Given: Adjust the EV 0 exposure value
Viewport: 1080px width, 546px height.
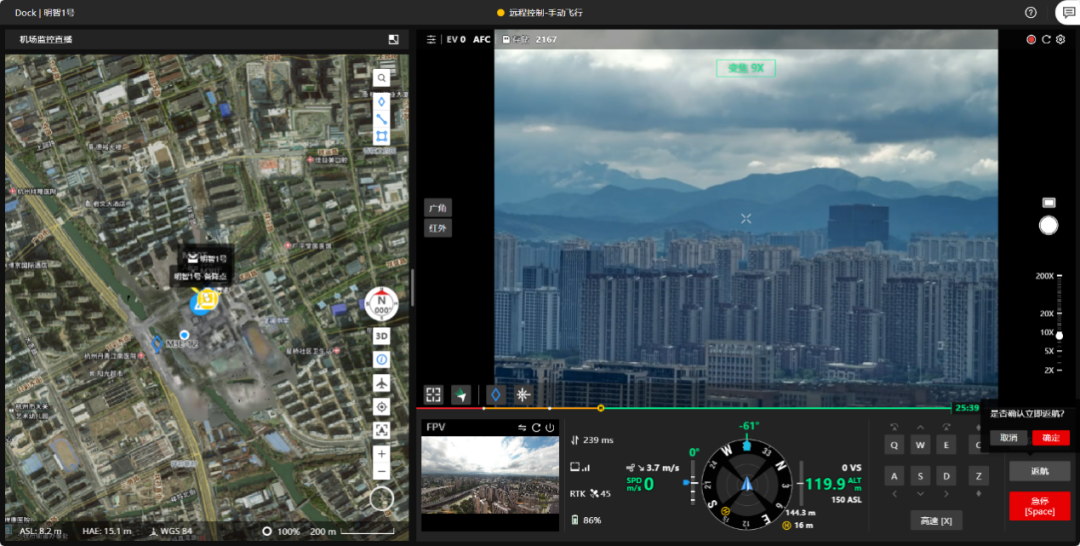Looking at the screenshot, I should (456, 39).
